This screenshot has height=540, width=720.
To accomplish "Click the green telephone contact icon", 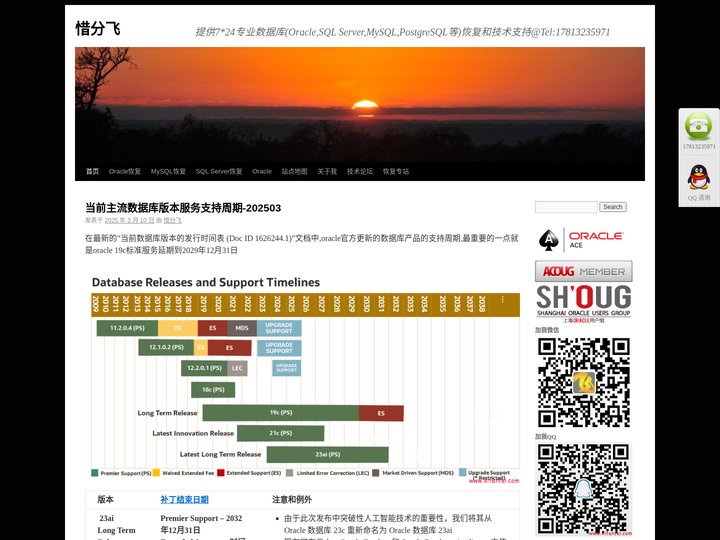I will click(x=698, y=126).
